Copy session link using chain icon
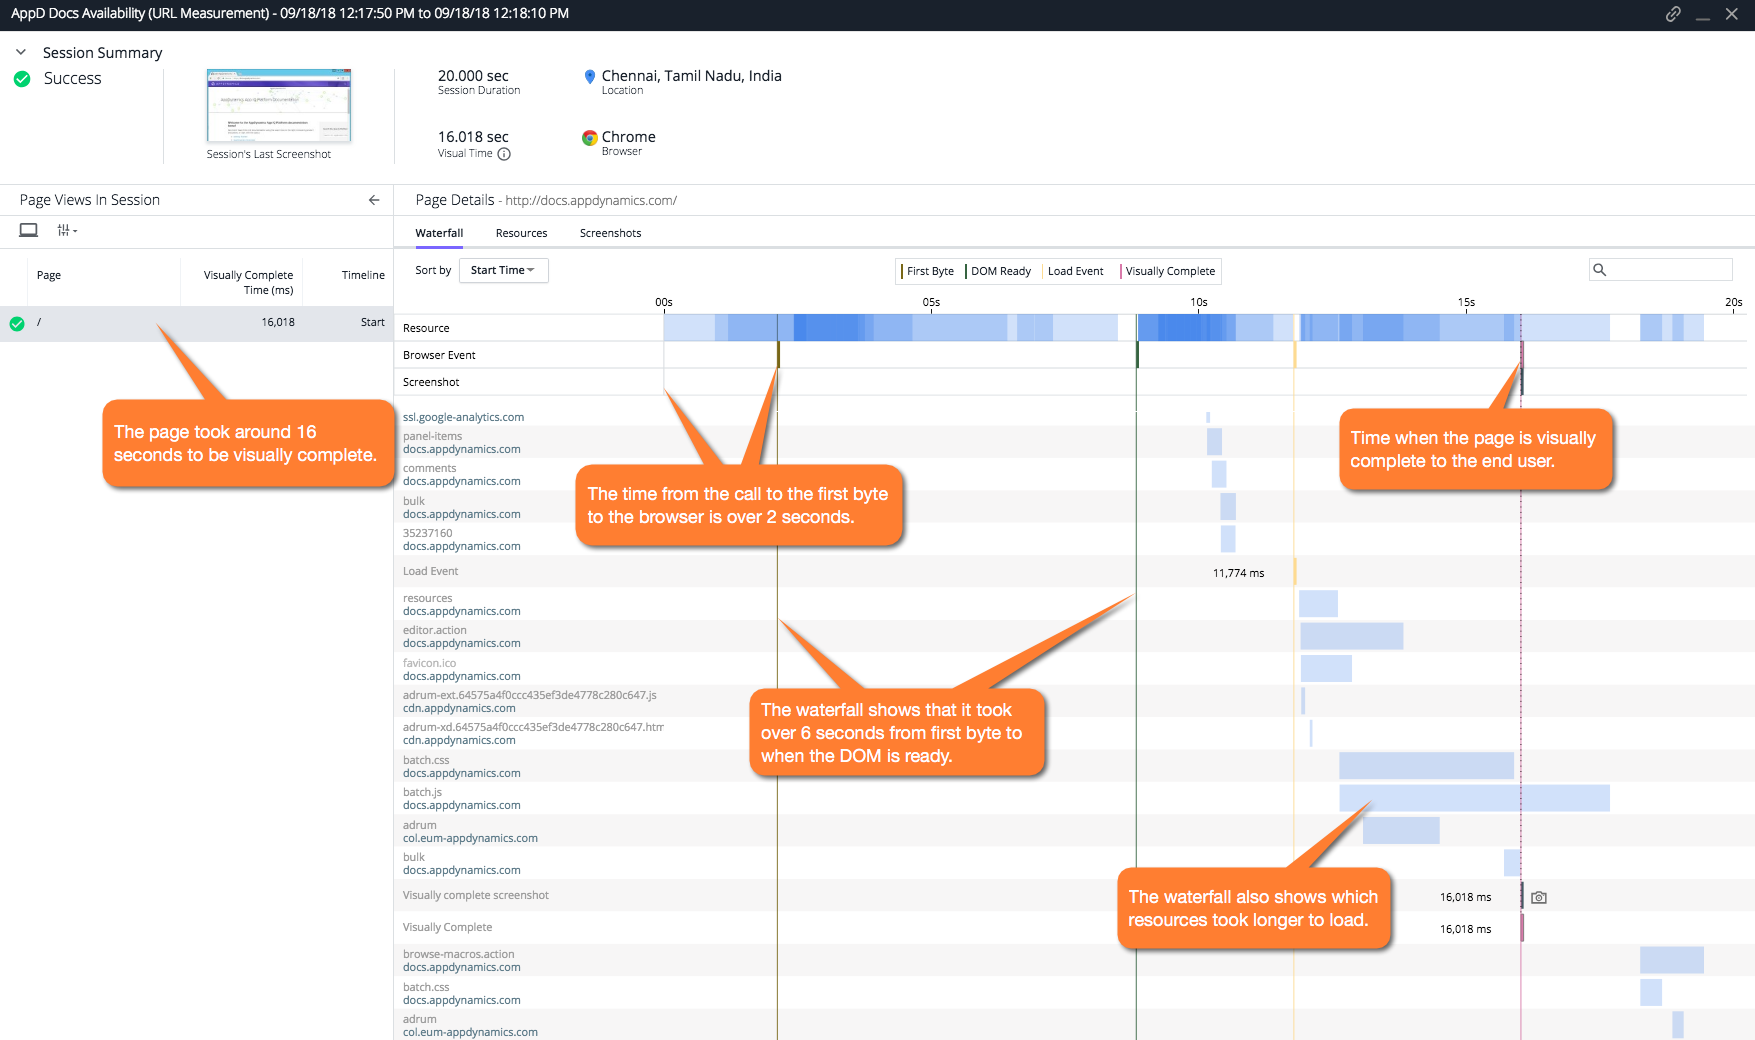 tap(1672, 14)
